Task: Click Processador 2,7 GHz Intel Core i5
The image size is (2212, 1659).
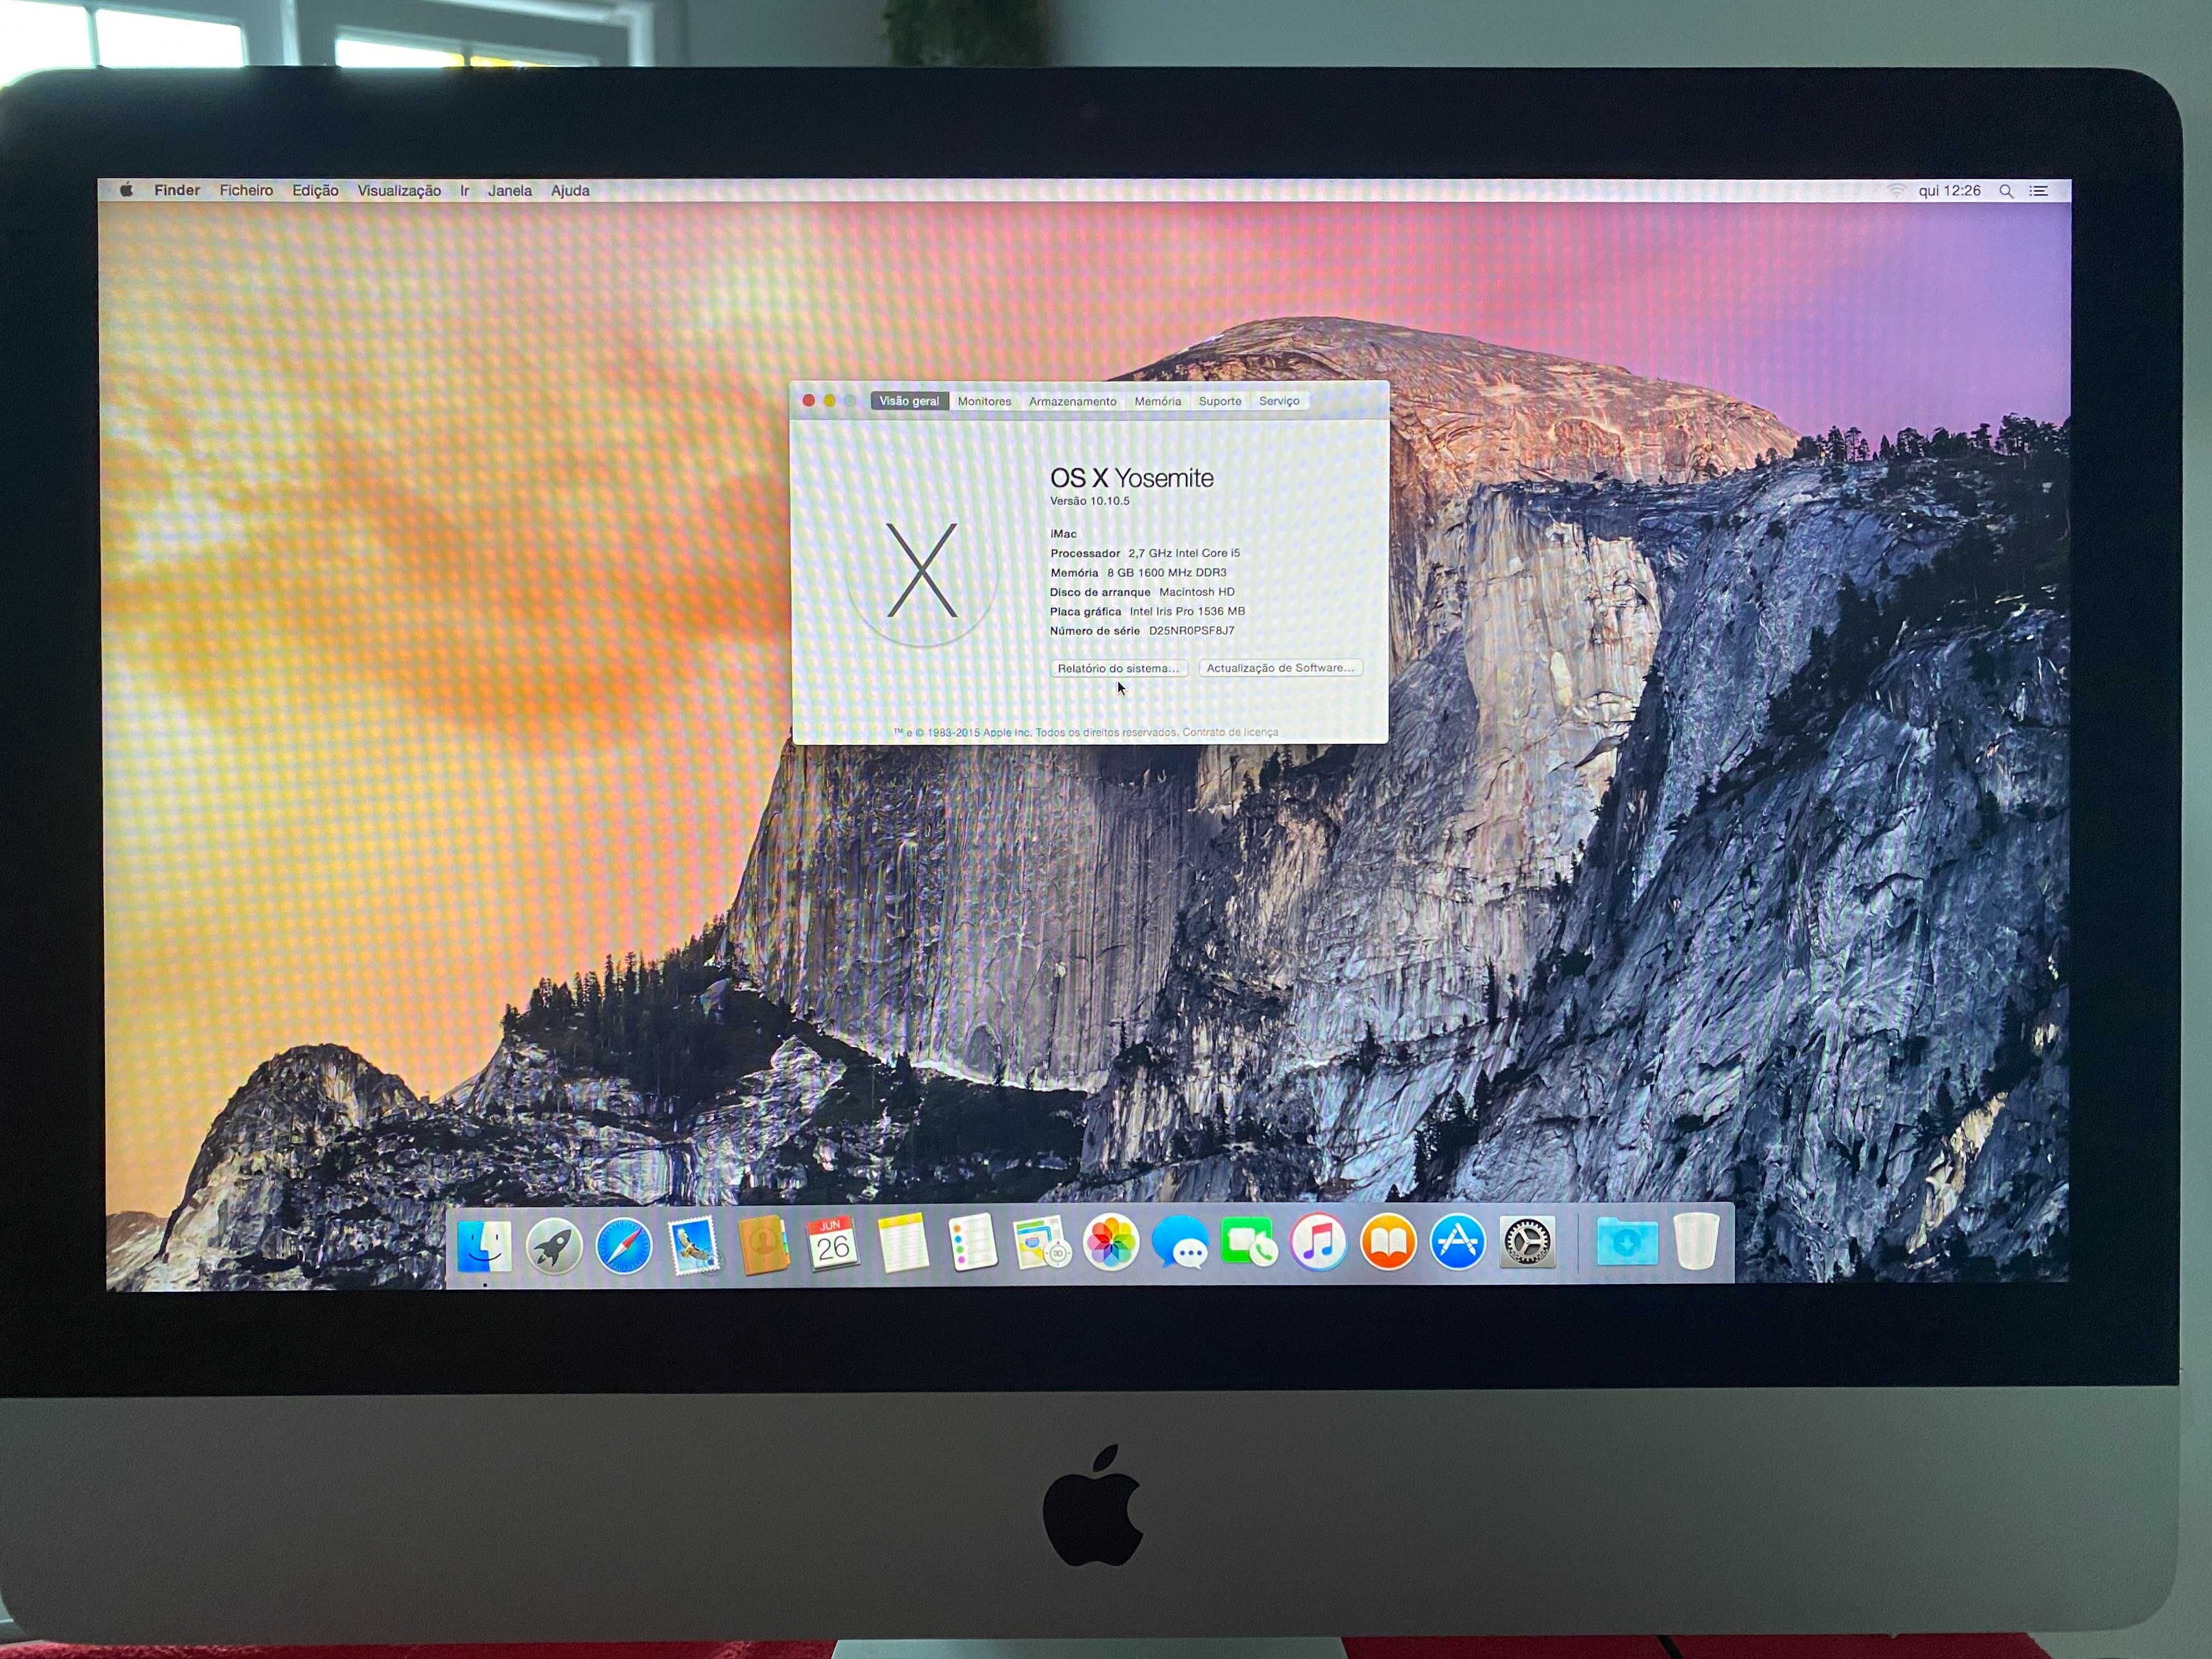Action: [1144, 553]
